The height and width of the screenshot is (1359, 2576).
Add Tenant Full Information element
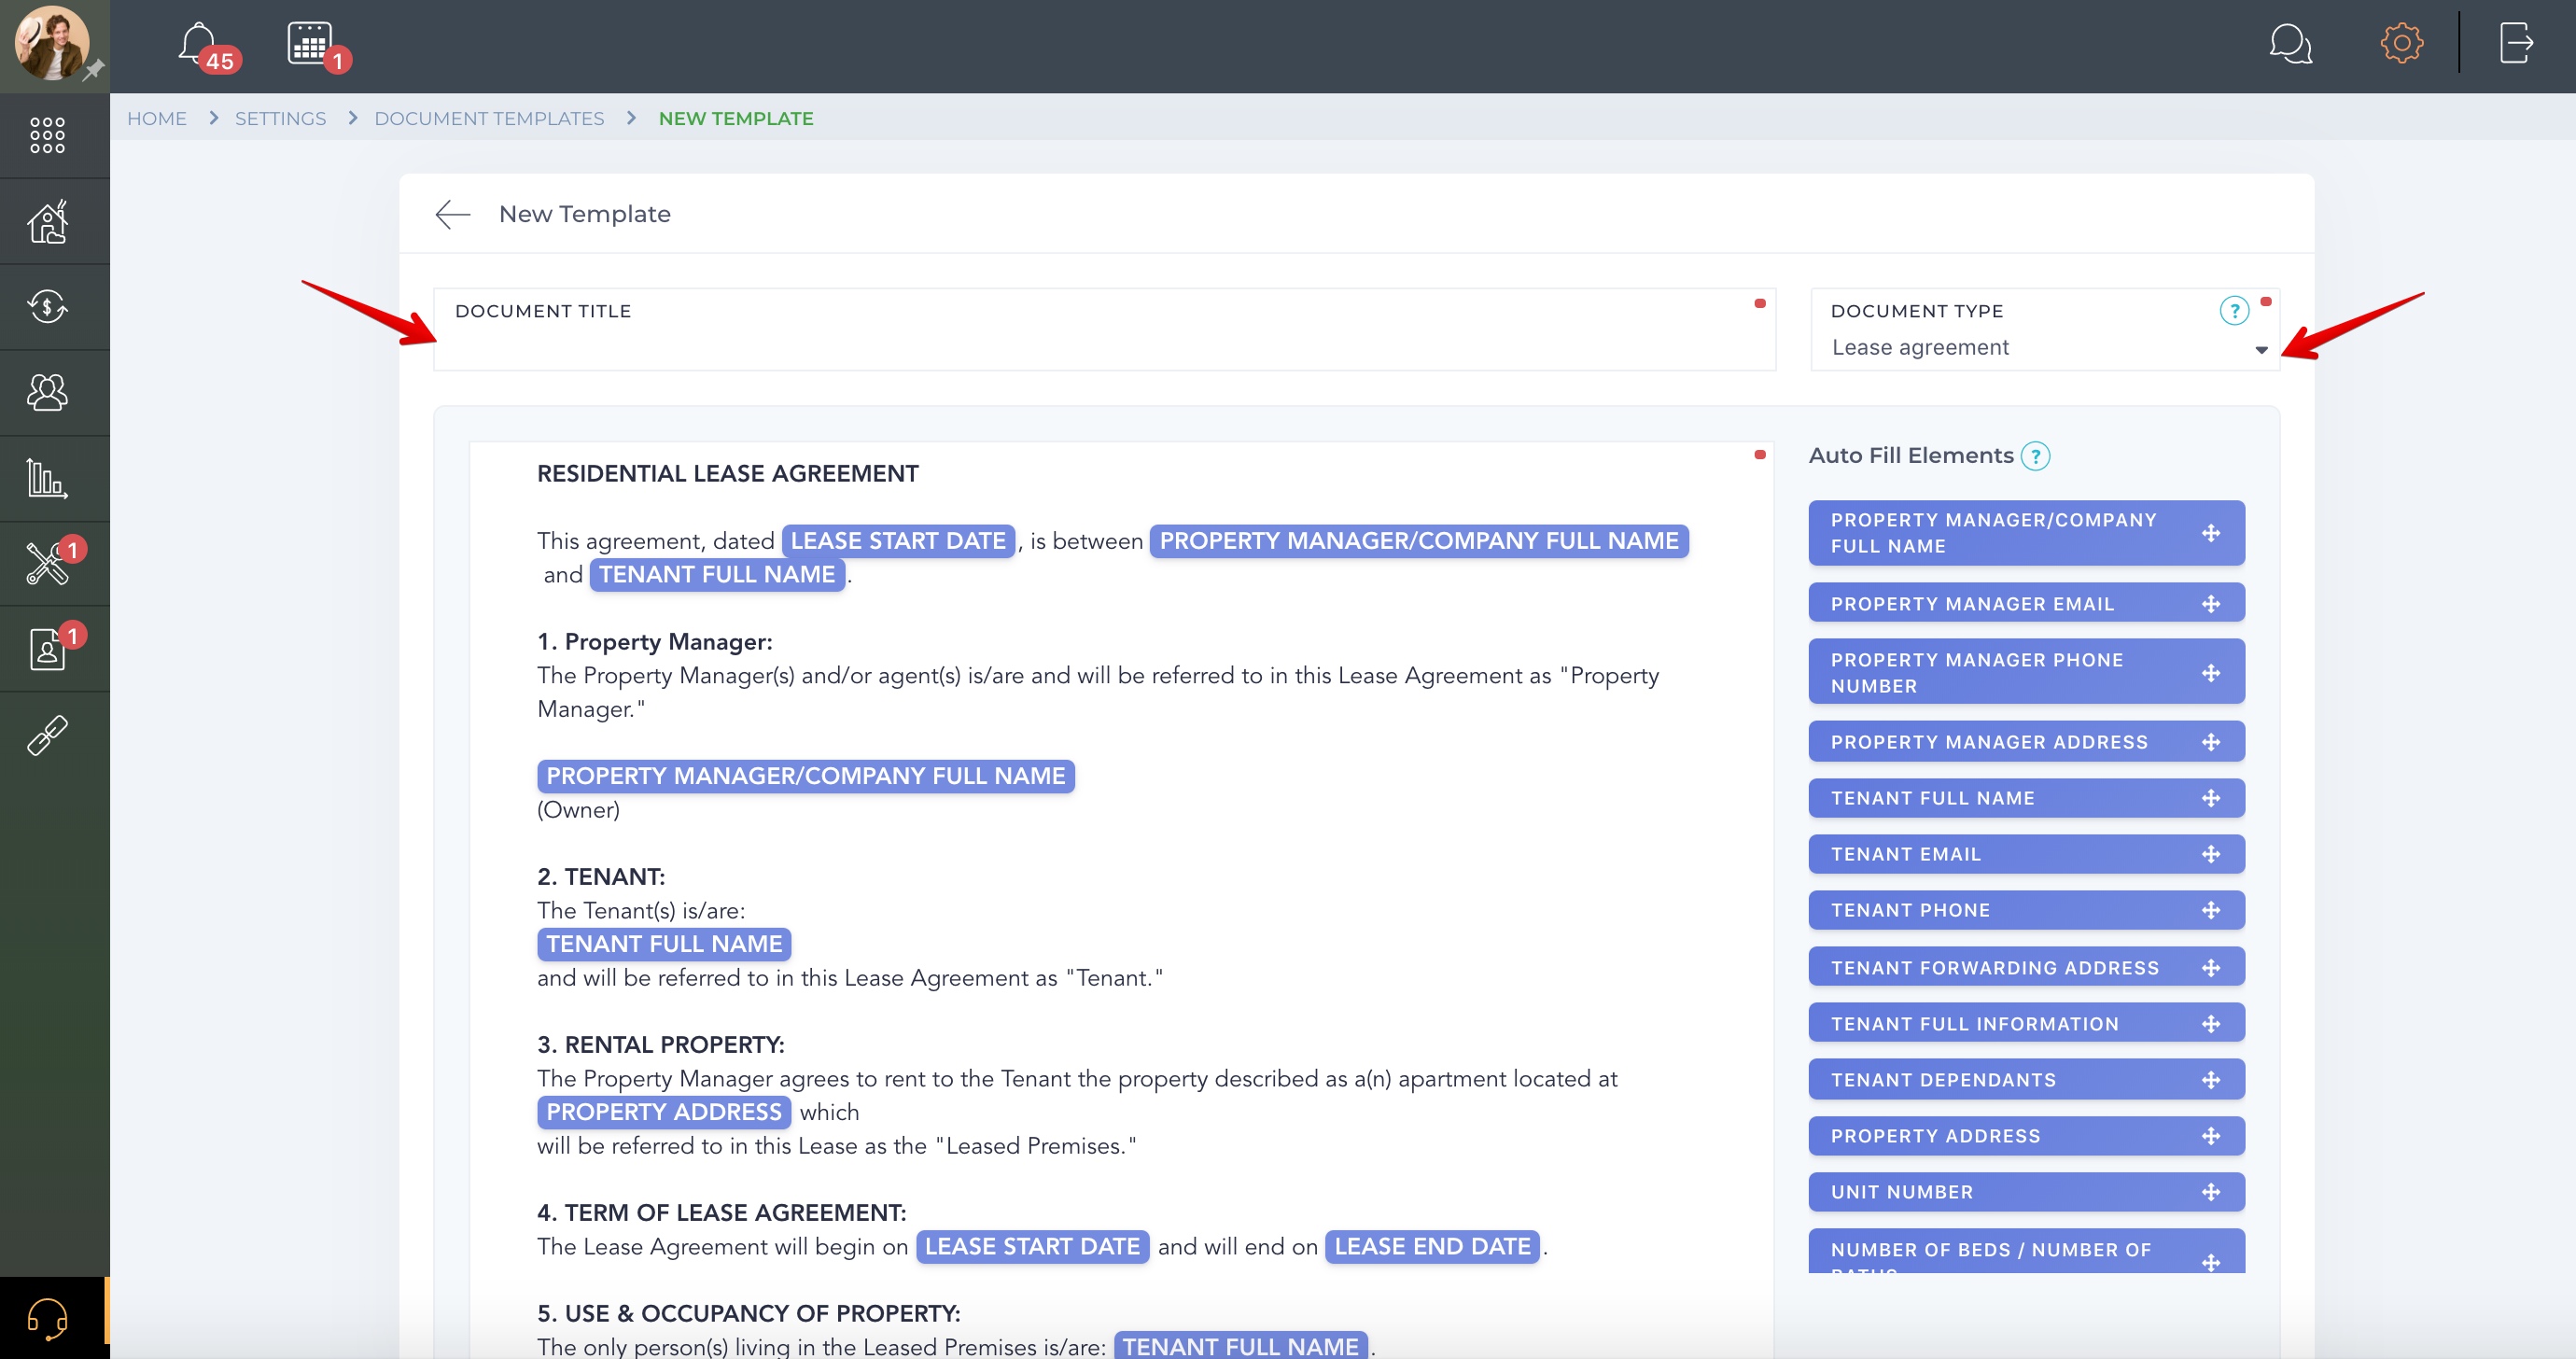2026,1023
